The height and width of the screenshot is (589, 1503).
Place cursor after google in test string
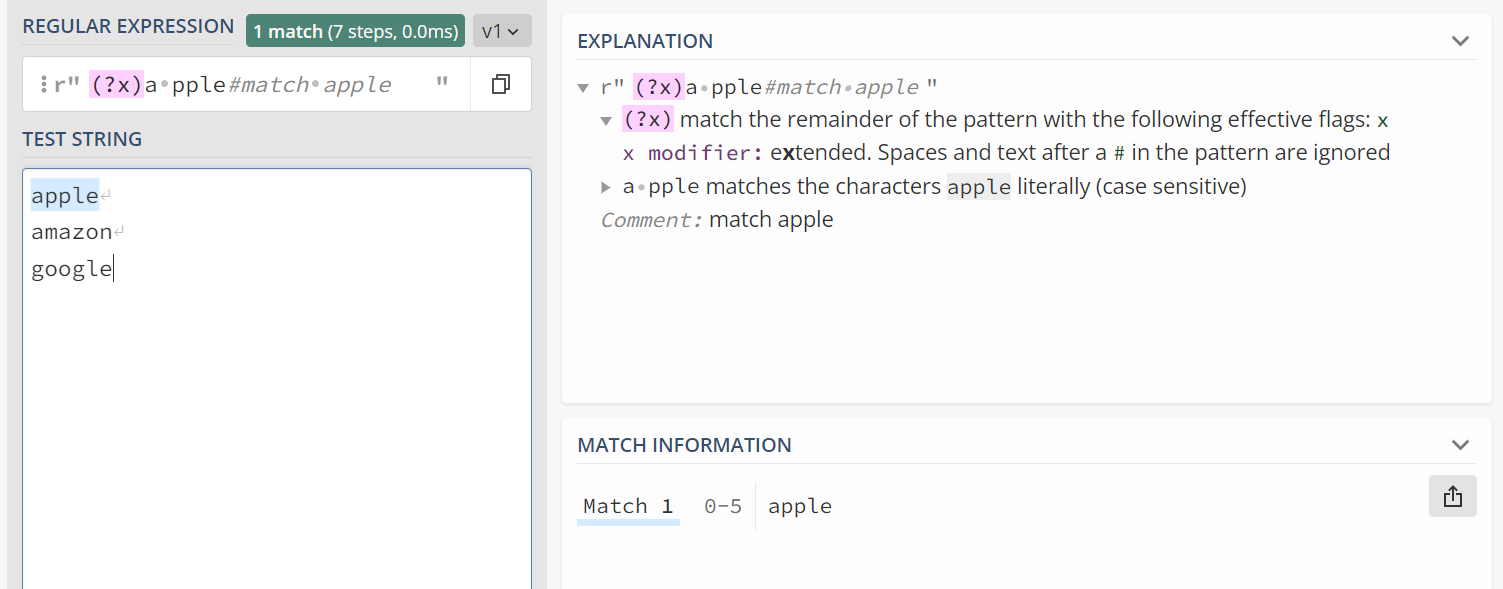113,268
